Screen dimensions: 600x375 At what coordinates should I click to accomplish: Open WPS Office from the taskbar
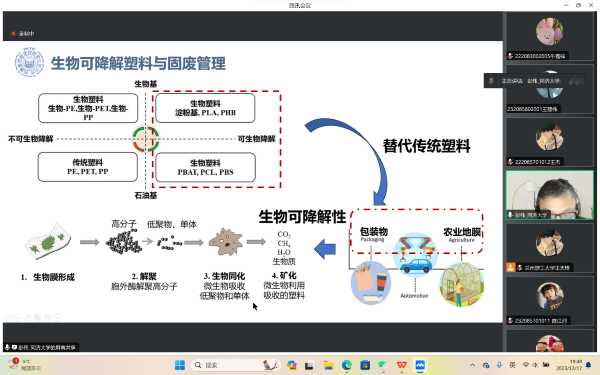401,365
